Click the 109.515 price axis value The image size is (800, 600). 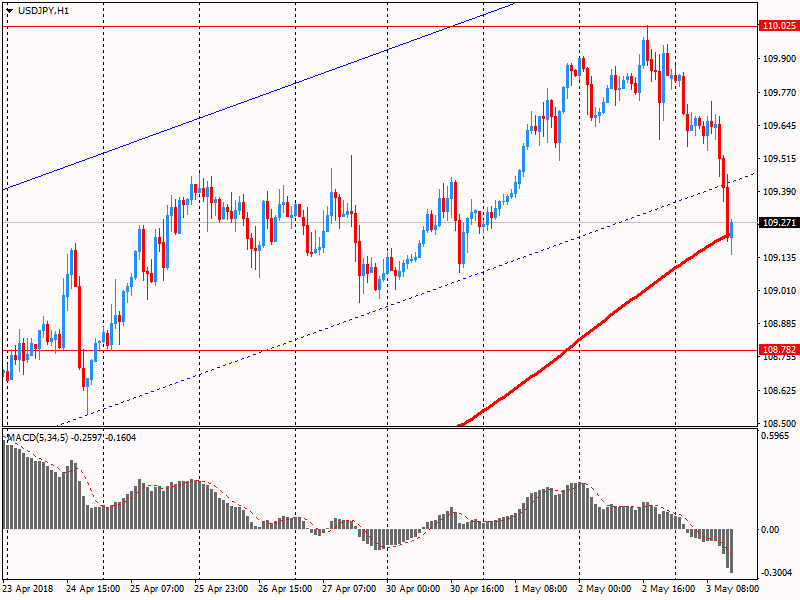(x=779, y=159)
